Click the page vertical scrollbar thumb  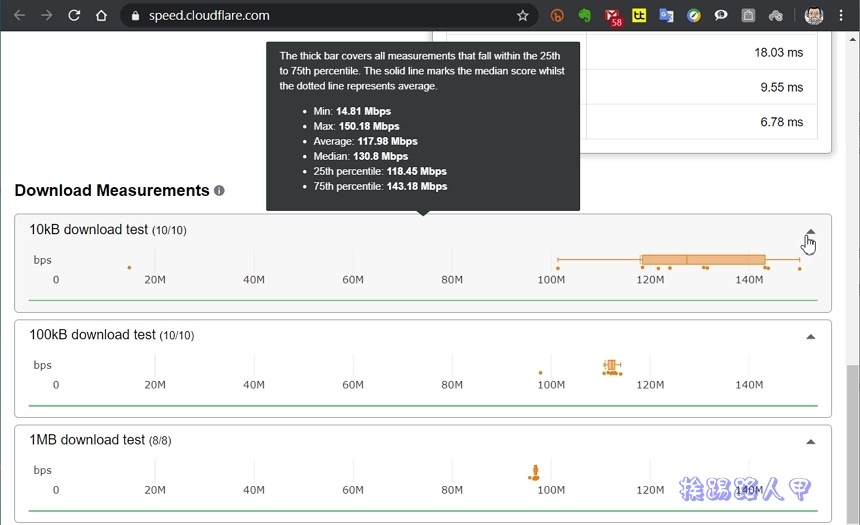click(853, 443)
